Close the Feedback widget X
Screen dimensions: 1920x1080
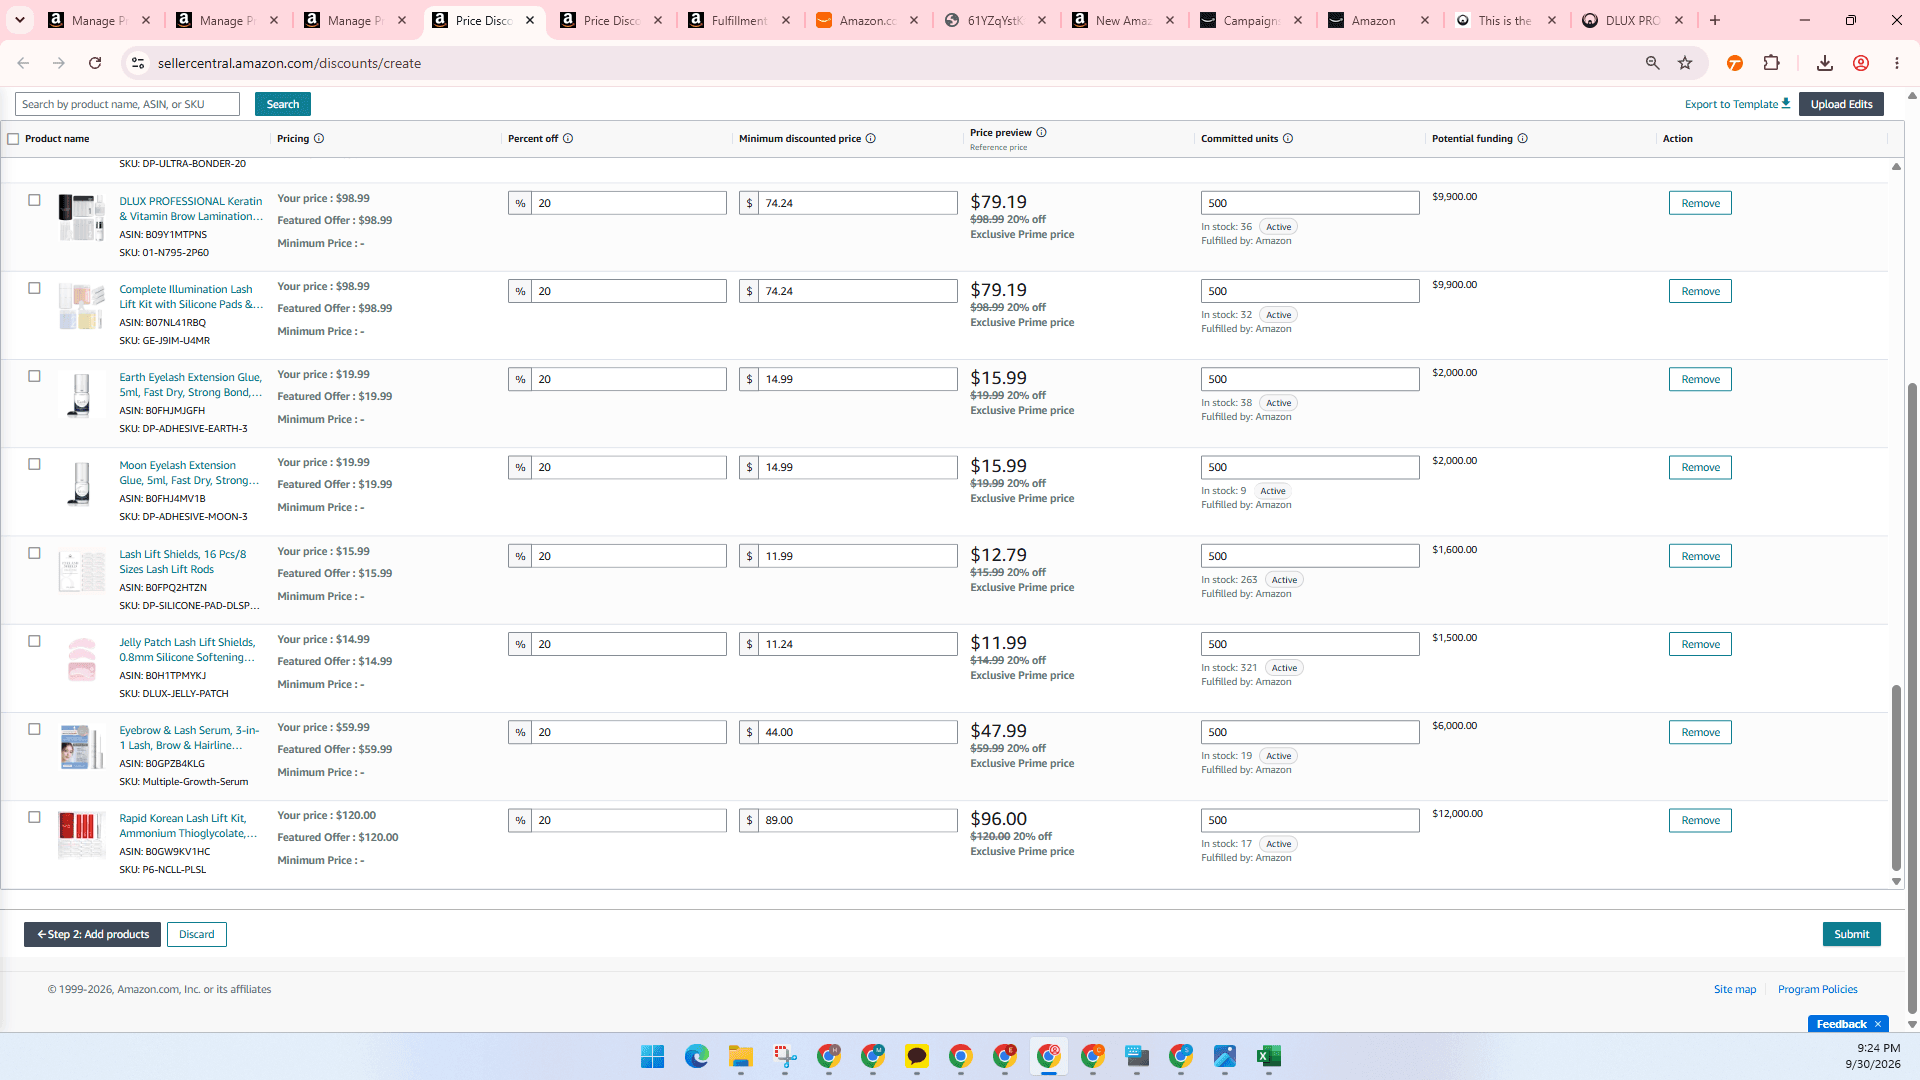(x=1878, y=1024)
